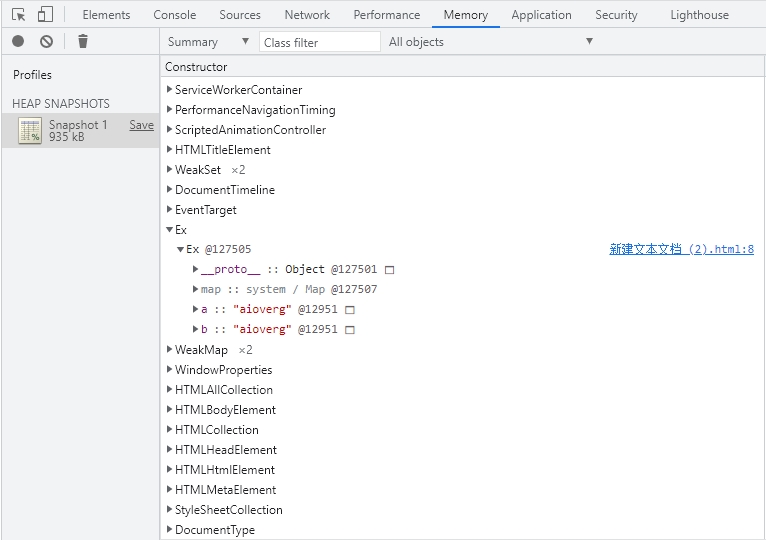Expand the map :: system / Map entry
The height and width of the screenshot is (540, 766).
coord(196,290)
